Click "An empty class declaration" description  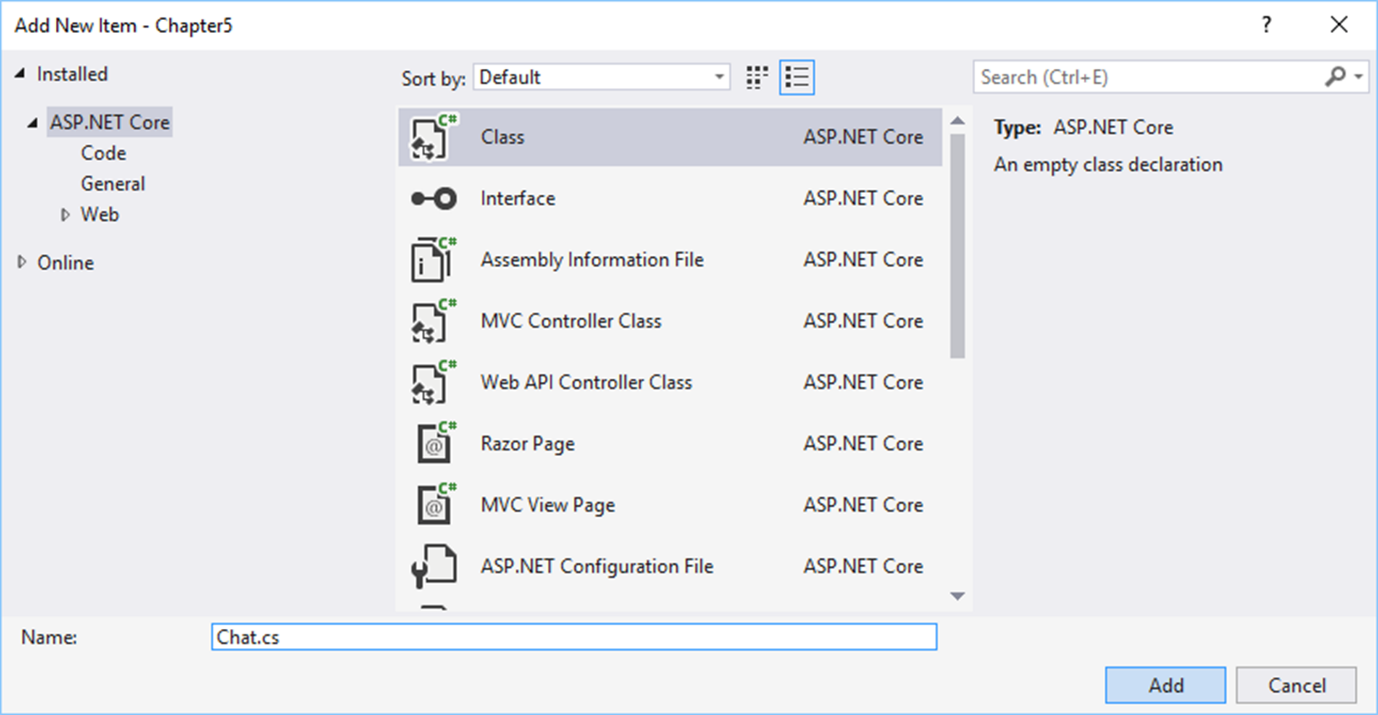[1108, 165]
